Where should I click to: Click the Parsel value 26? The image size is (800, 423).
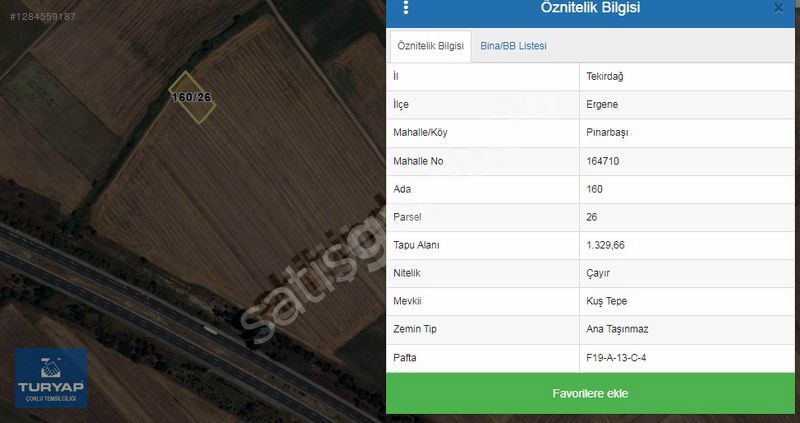(x=592, y=217)
